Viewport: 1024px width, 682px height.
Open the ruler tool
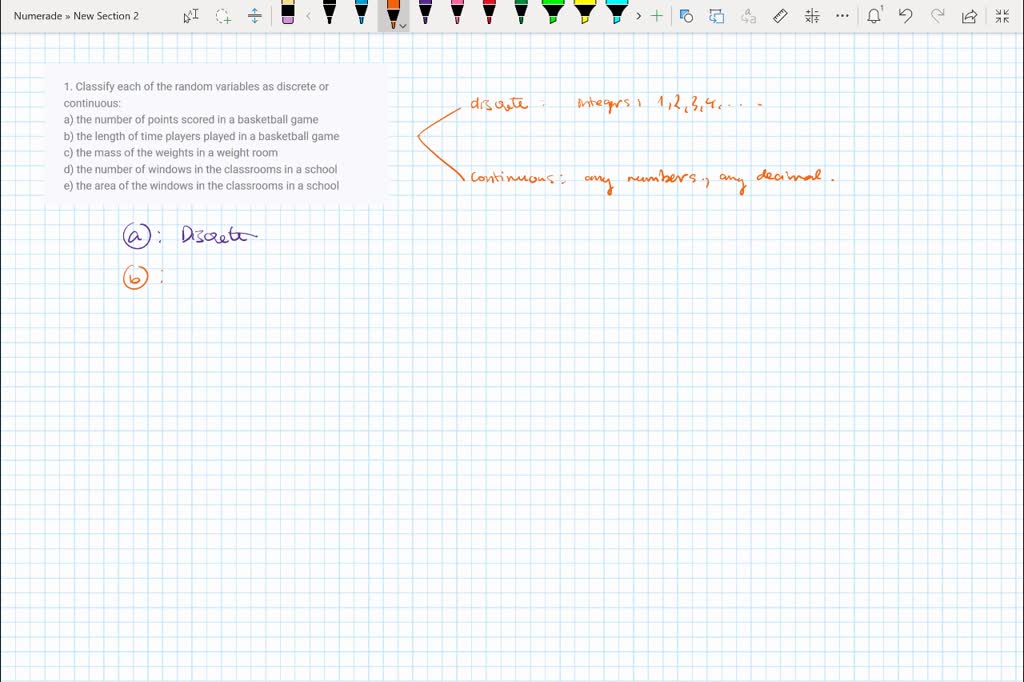coord(780,15)
